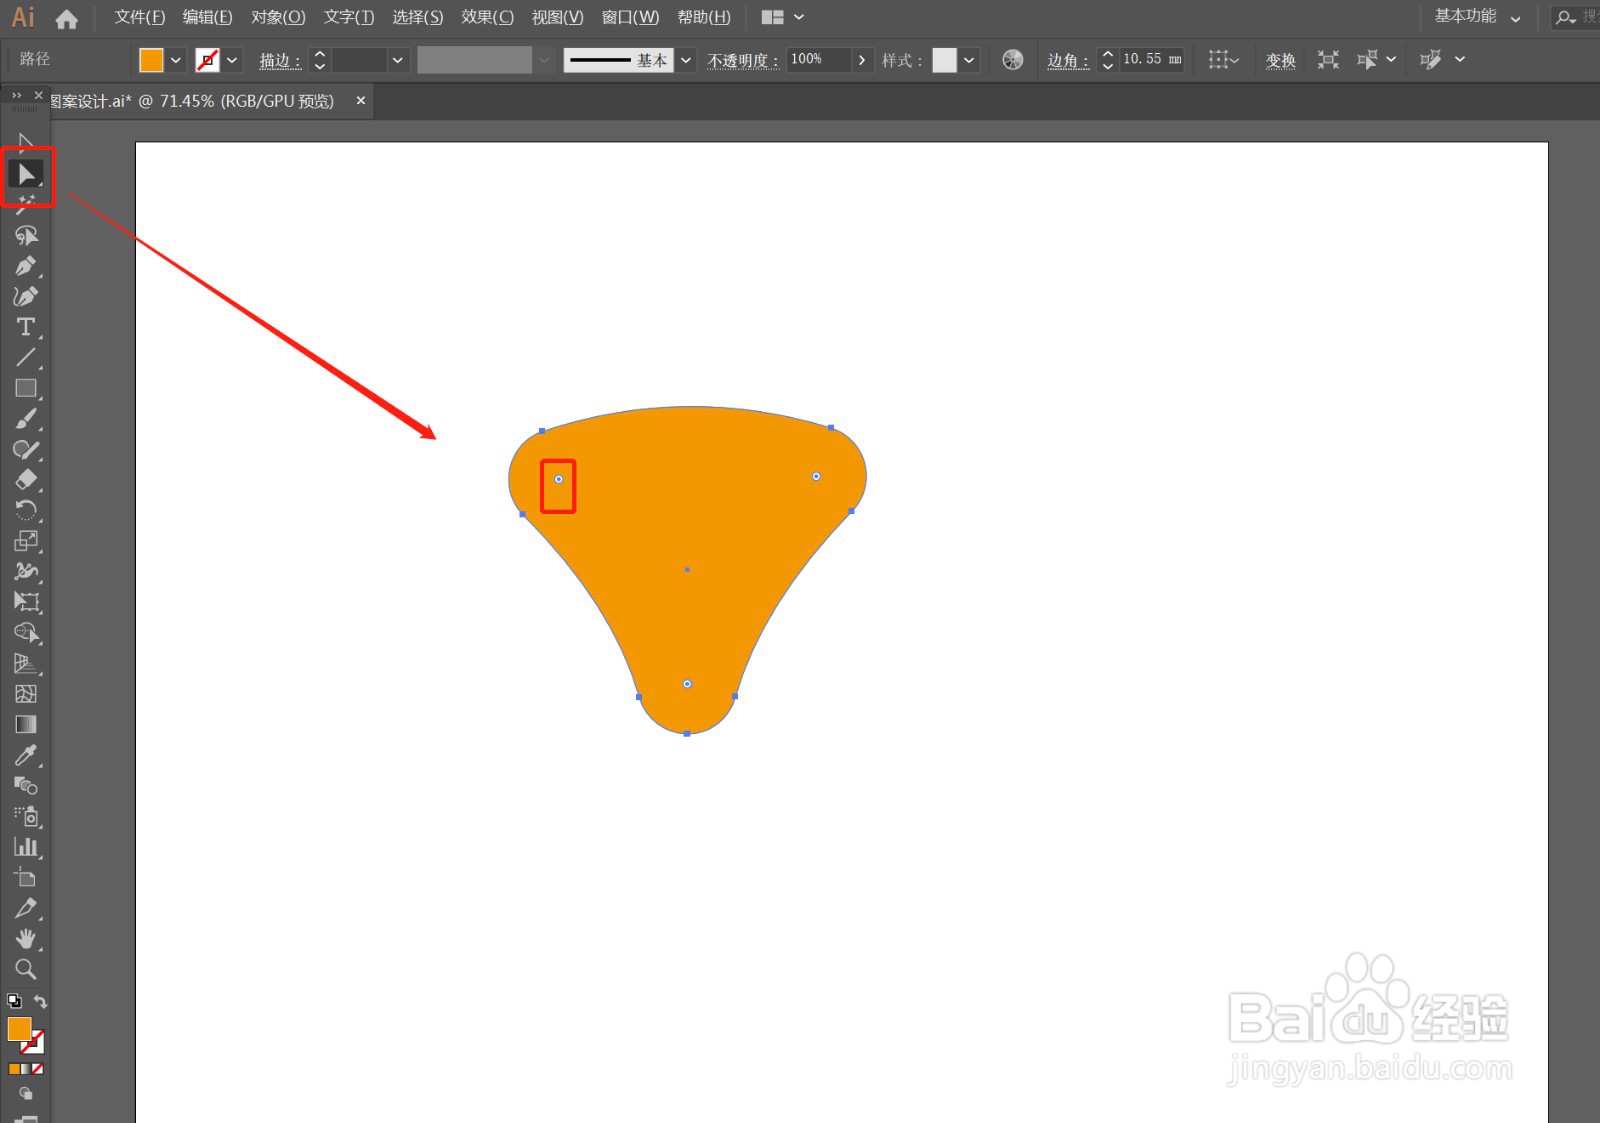
Task: Select the Artboard tool
Action: pos(26,878)
